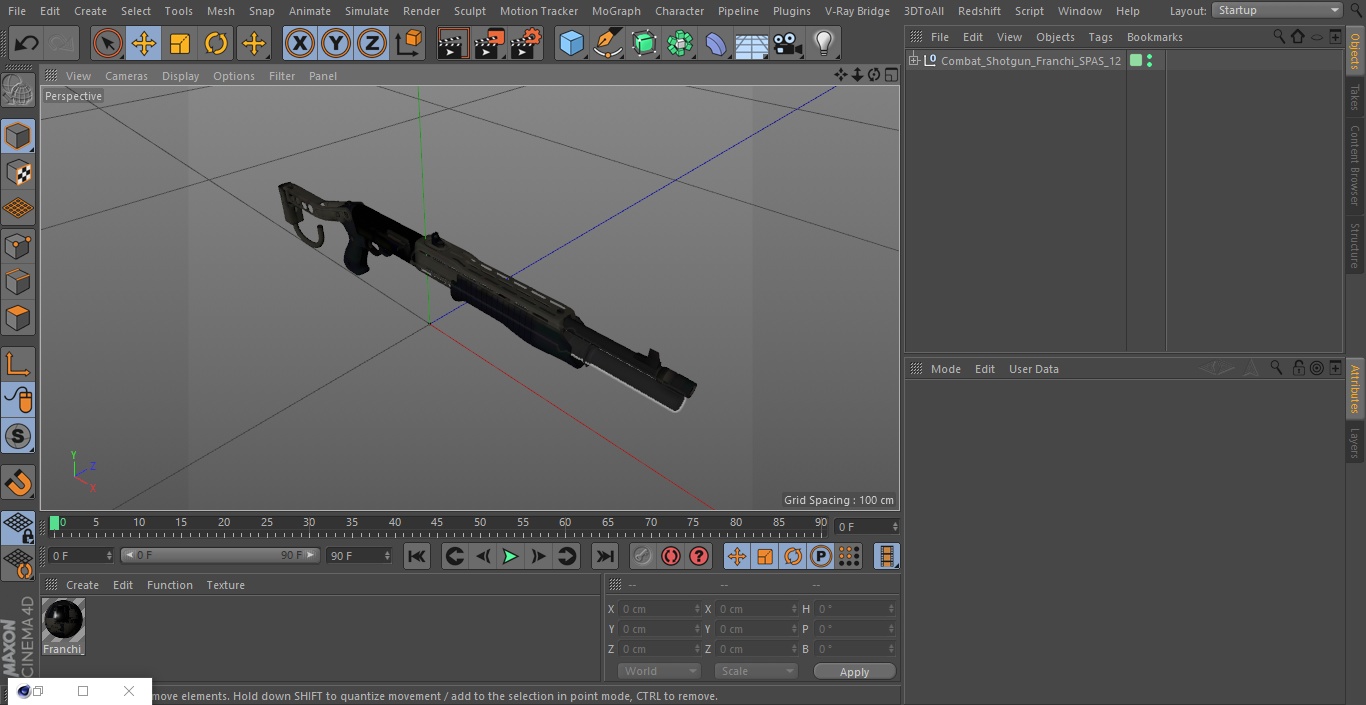Select the Live Selection tool
Viewport: 1366px width, 705px height.
[108, 44]
